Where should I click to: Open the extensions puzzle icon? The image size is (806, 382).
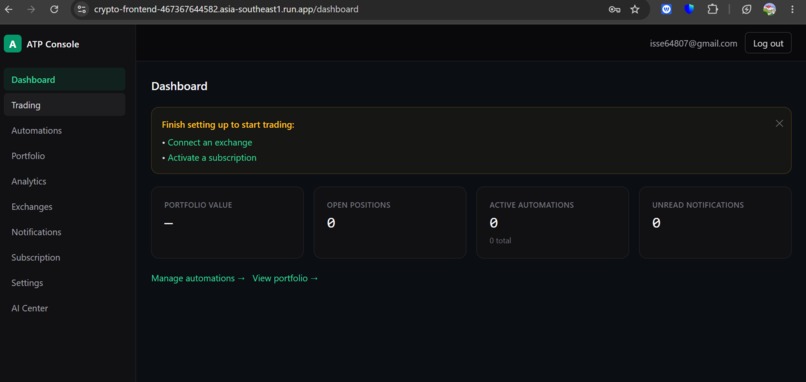click(712, 9)
